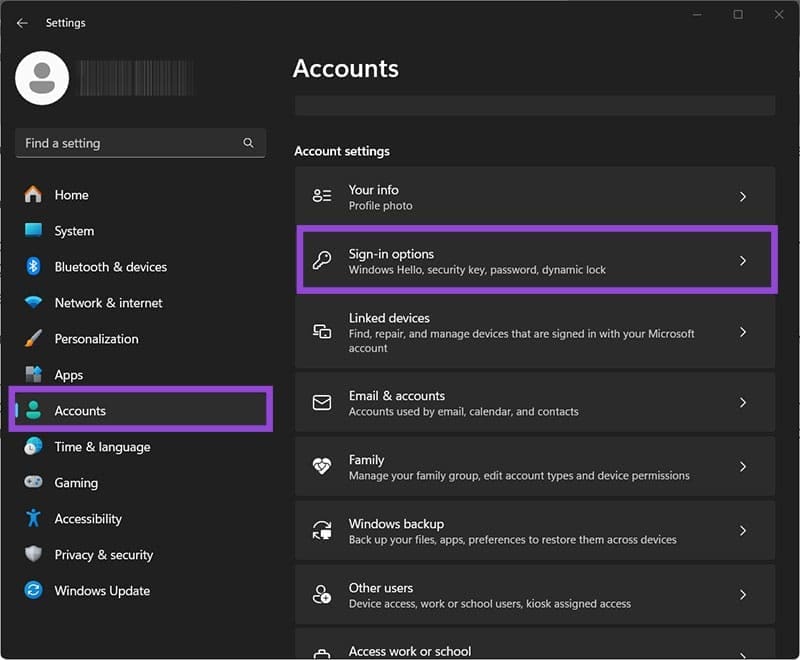Expand Linked devices chevron arrow
Screen dimensions: 800x660
(742, 332)
